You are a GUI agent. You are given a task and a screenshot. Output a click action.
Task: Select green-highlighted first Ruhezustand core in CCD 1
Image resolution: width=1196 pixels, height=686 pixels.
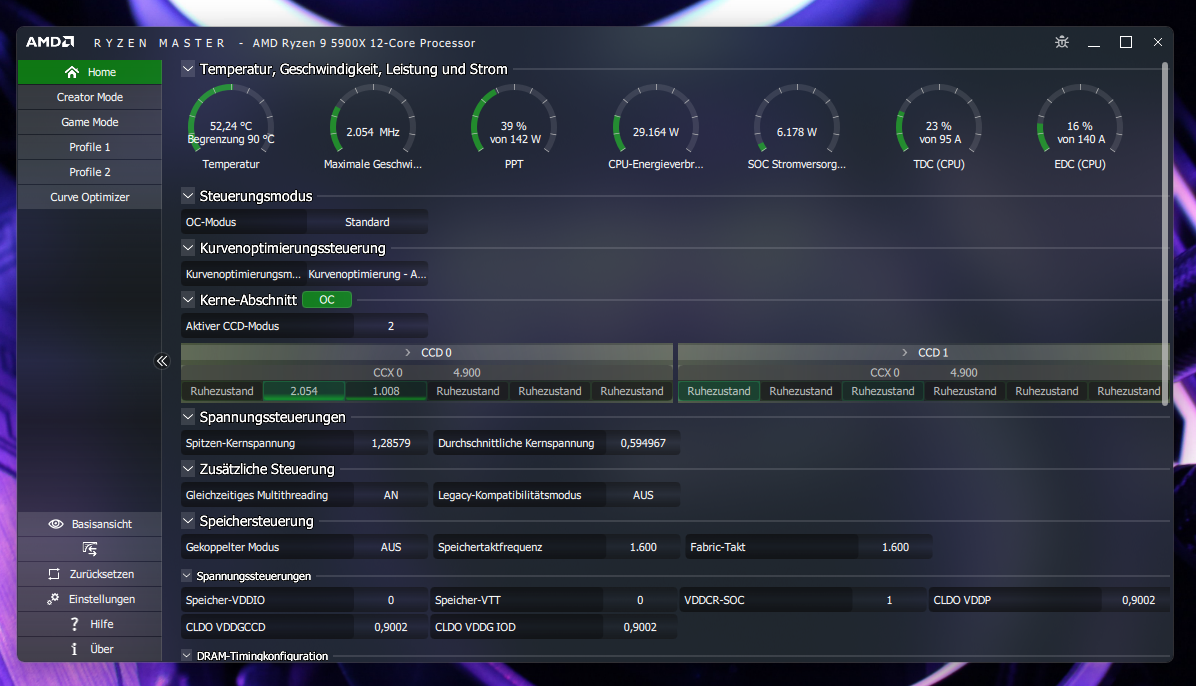[719, 391]
